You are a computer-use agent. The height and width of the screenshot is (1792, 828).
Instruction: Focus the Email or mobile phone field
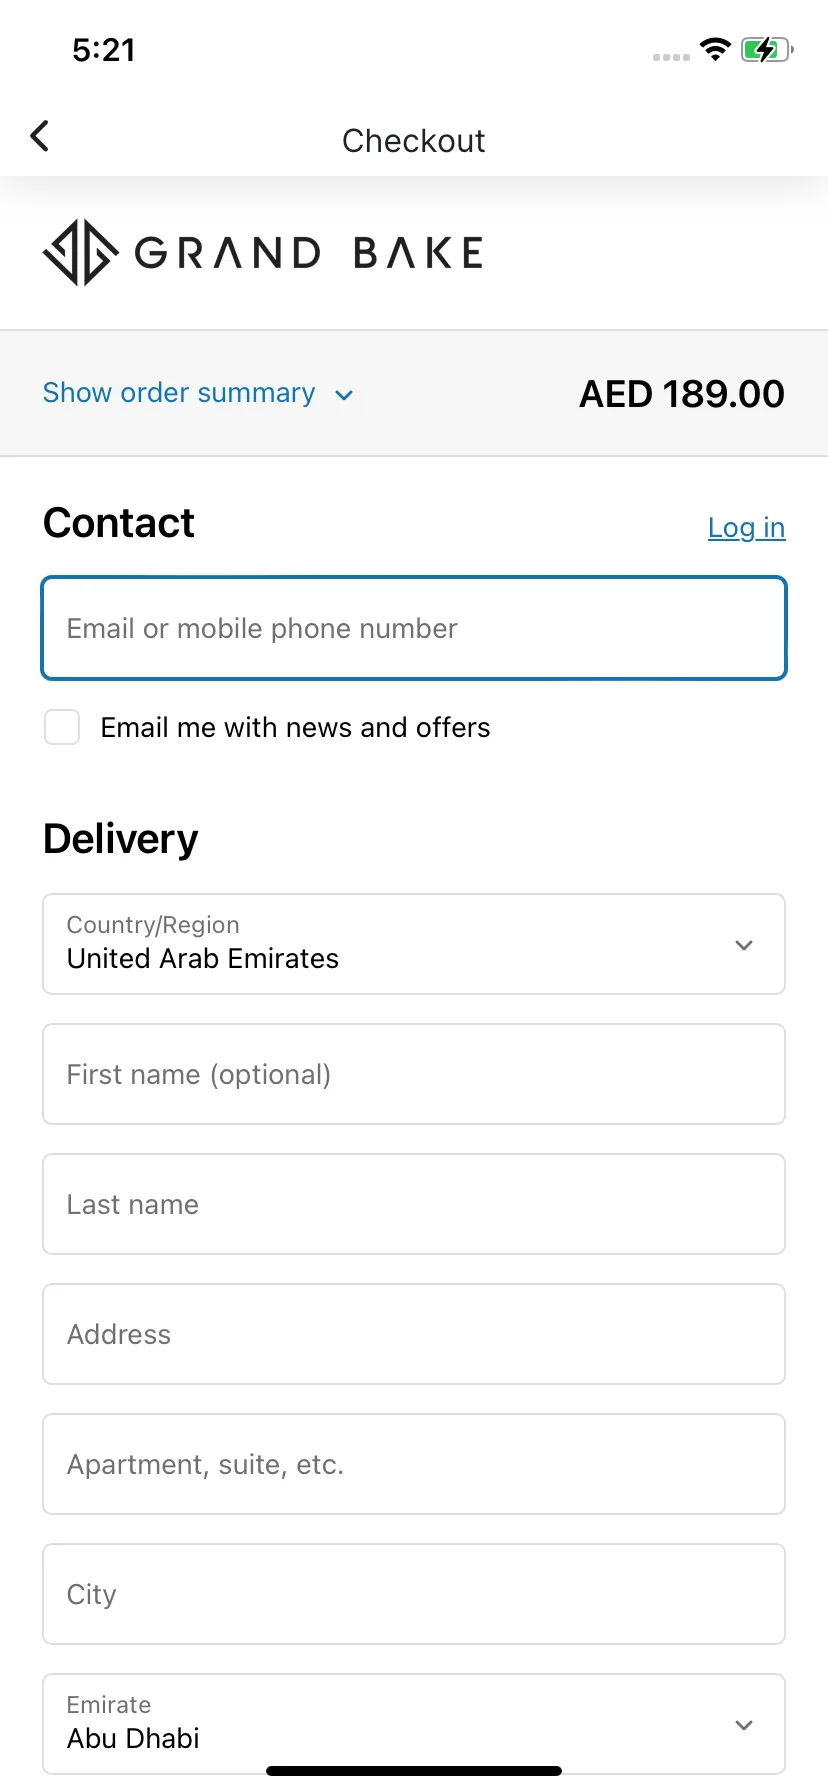click(414, 628)
